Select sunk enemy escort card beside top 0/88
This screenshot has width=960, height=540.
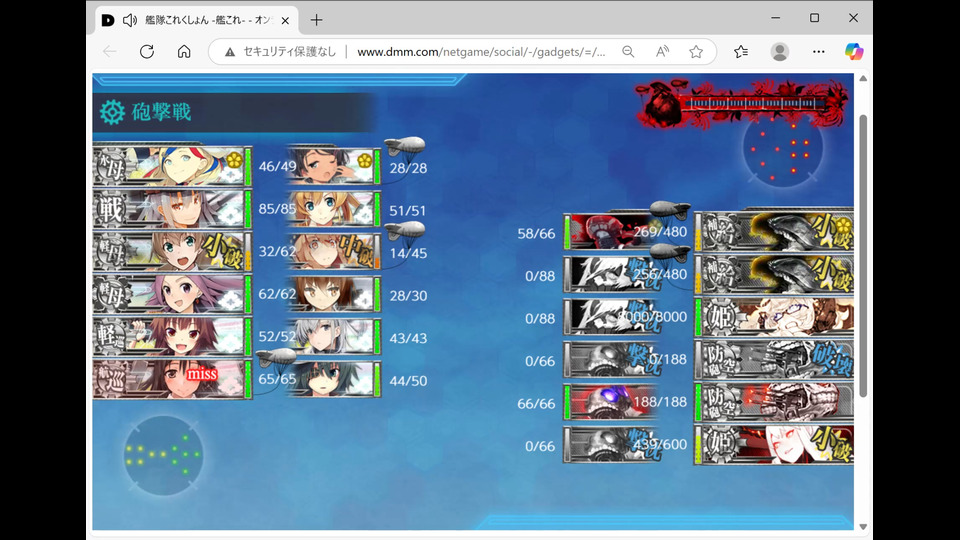coord(611,274)
